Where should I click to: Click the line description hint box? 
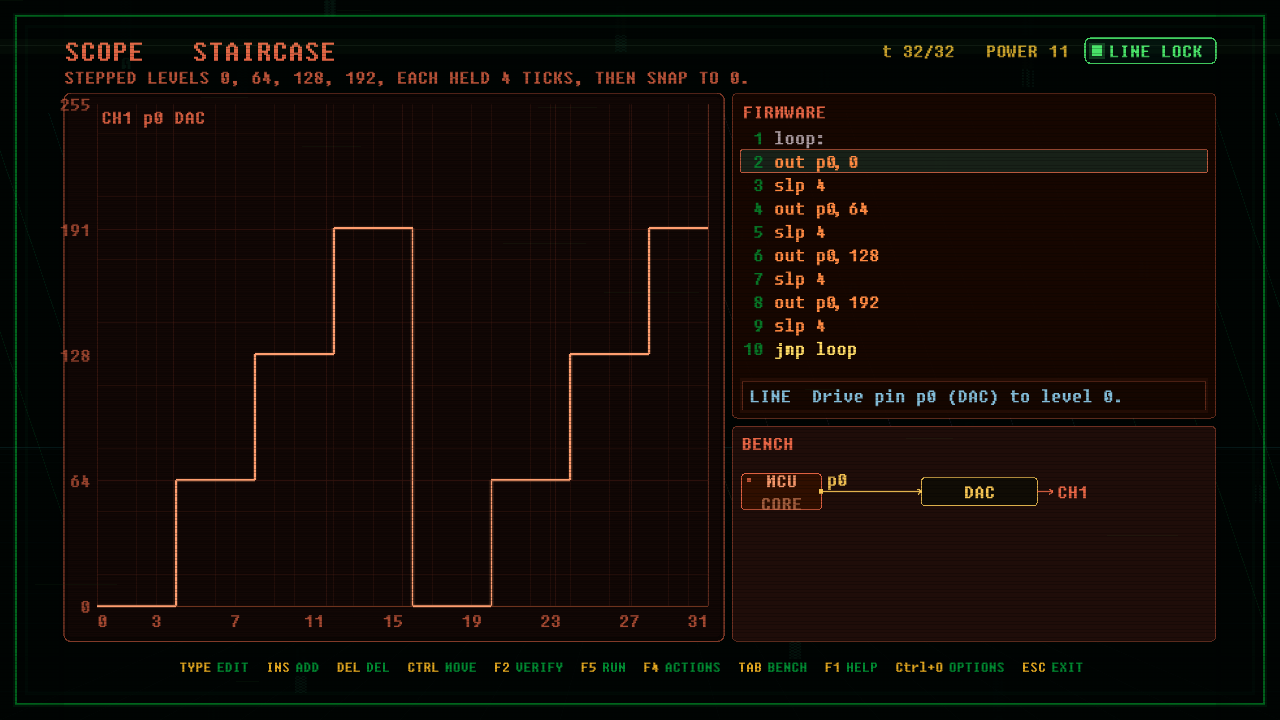(974, 397)
